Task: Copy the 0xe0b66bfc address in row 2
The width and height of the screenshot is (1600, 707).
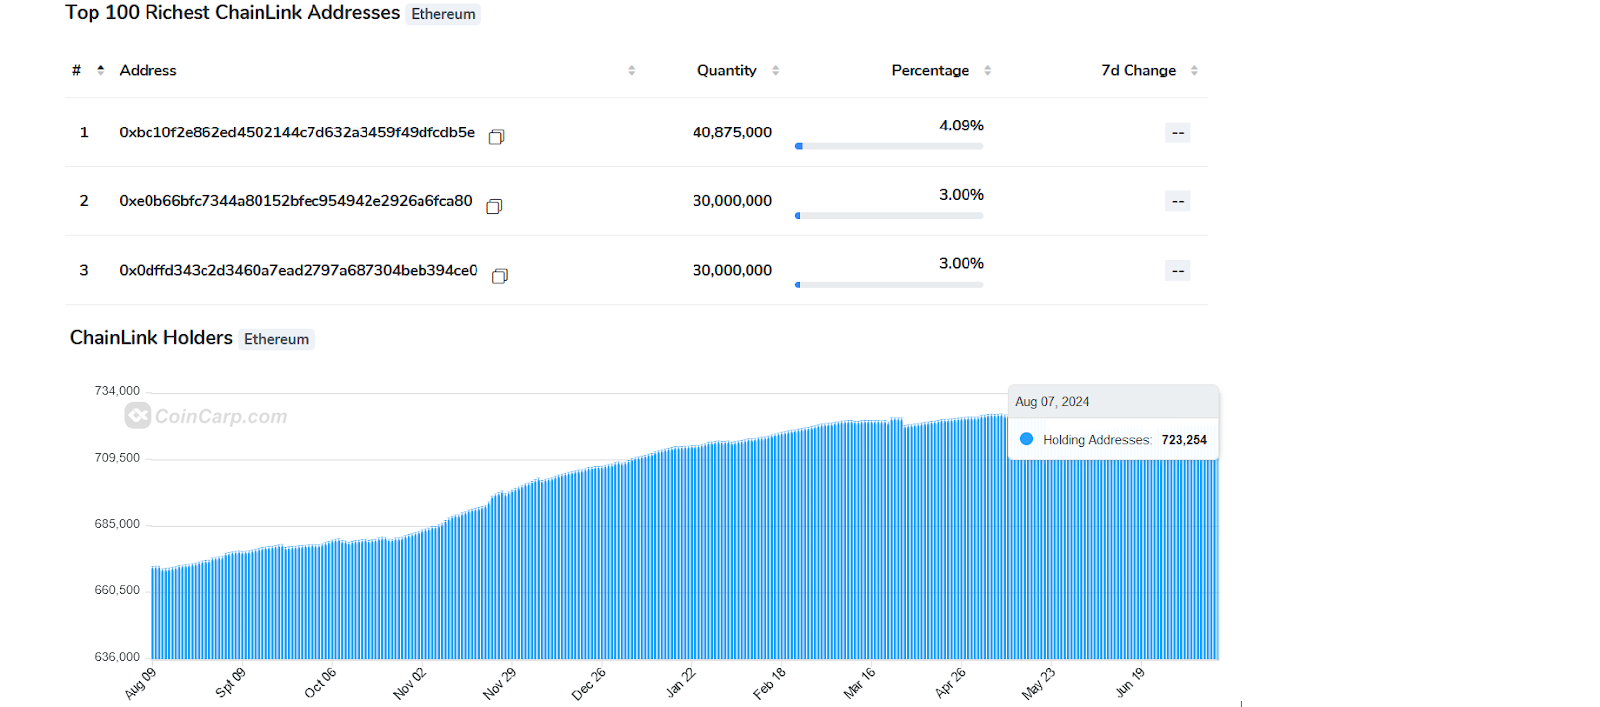Action: coord(494,206)
